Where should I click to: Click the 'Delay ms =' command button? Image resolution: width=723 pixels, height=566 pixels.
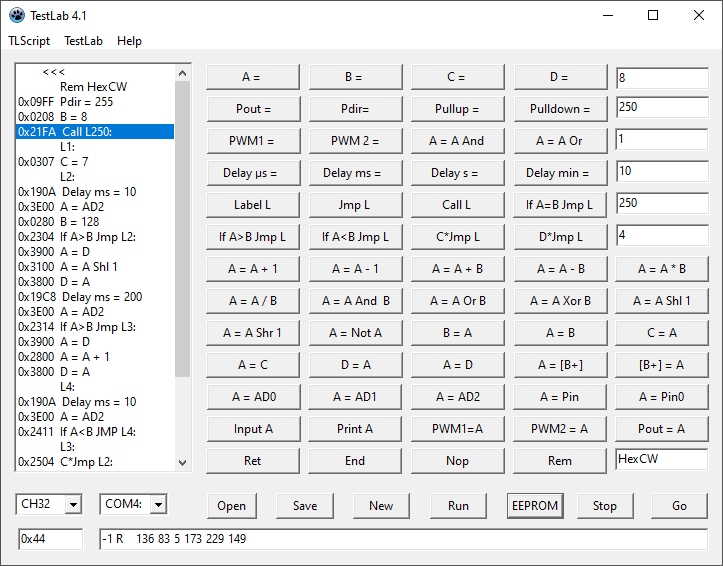[x=352, y=173]
